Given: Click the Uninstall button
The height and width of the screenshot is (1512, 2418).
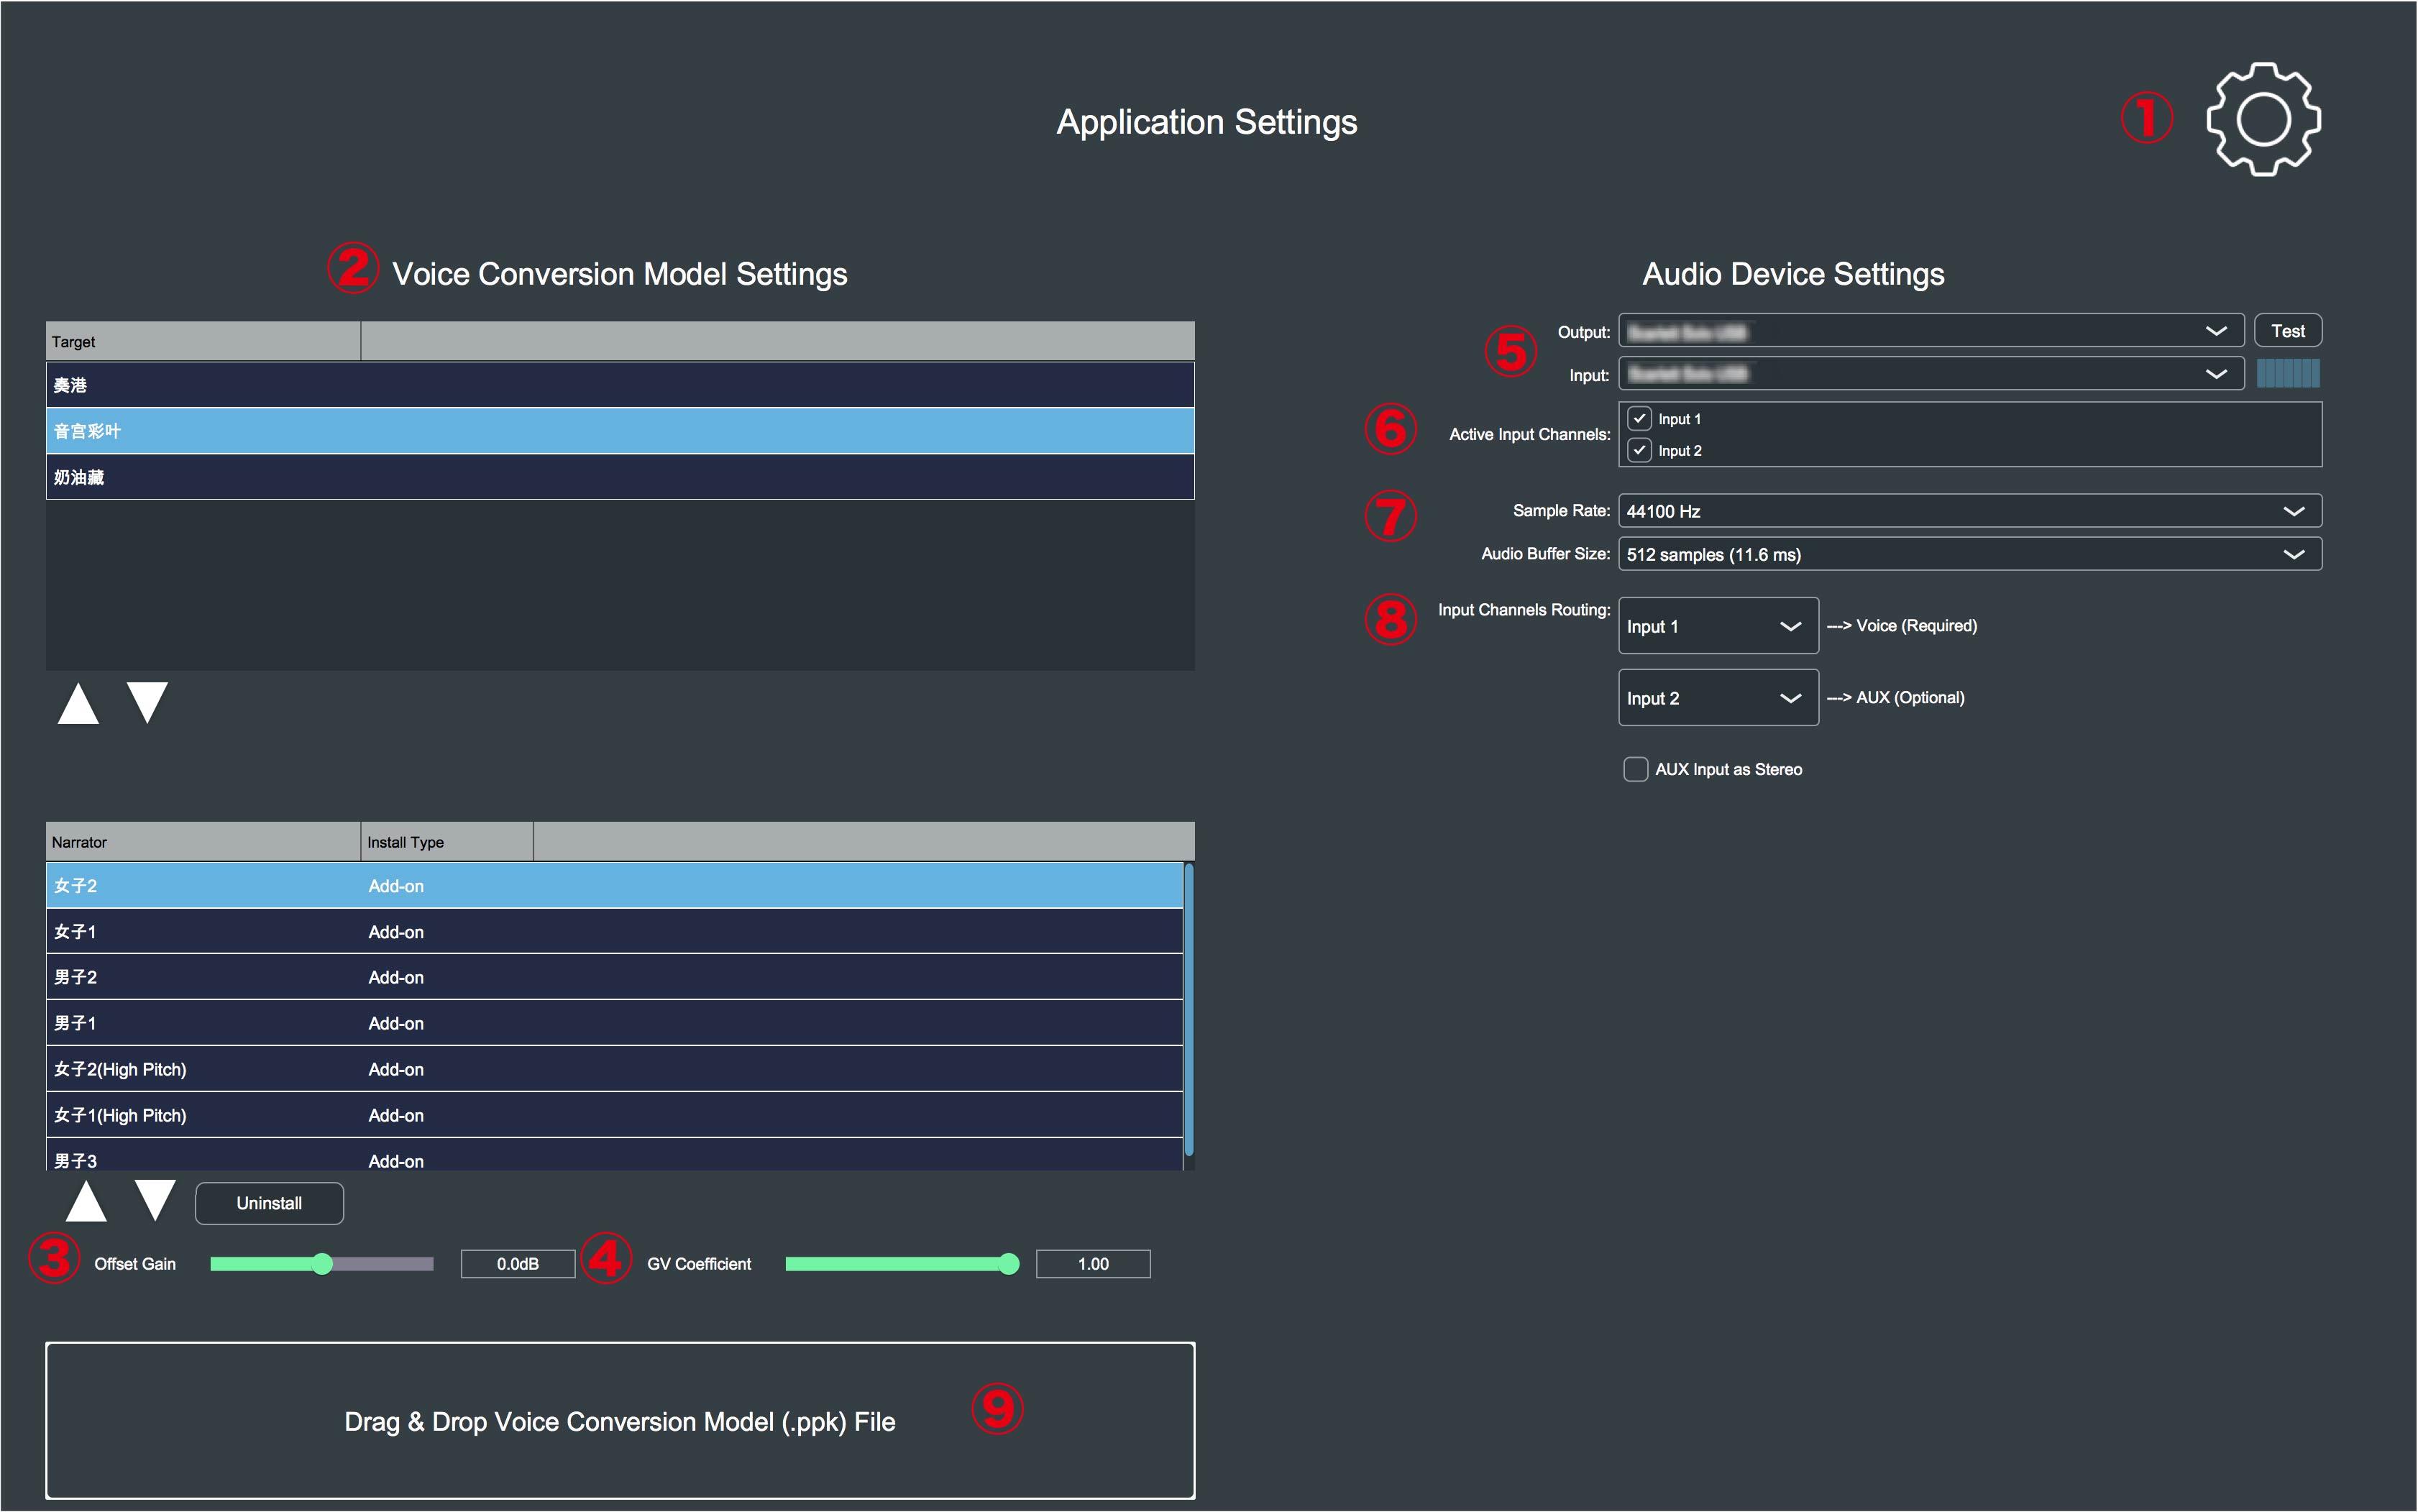Looking at the screenshot, I should 269,1203.
